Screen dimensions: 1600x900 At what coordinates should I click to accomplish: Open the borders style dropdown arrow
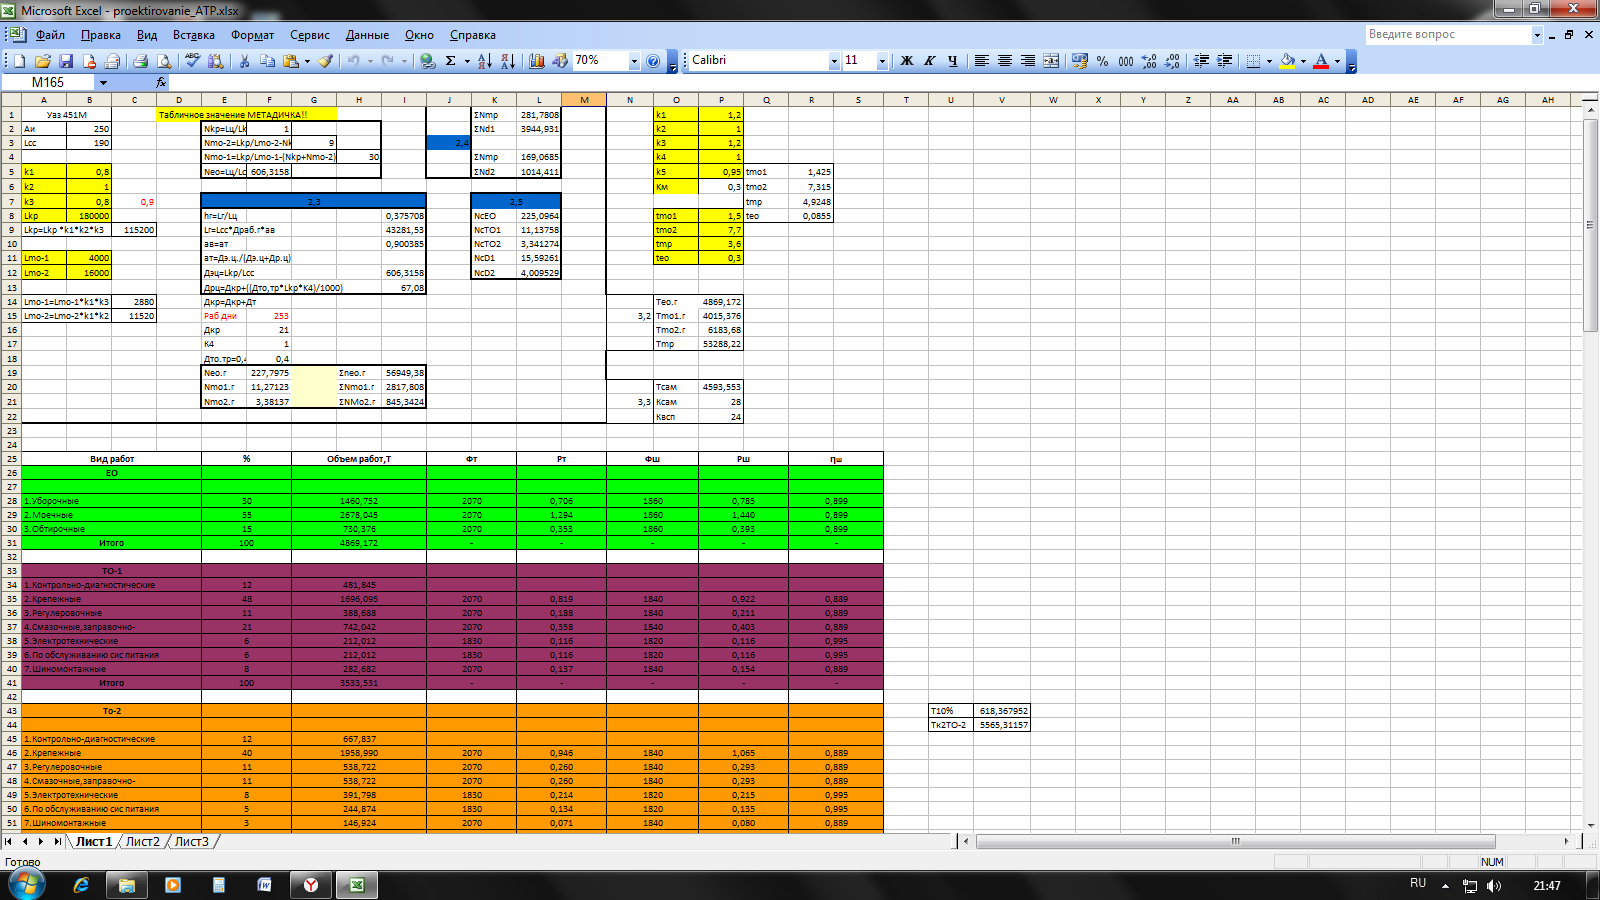[x=1269, y=61]
